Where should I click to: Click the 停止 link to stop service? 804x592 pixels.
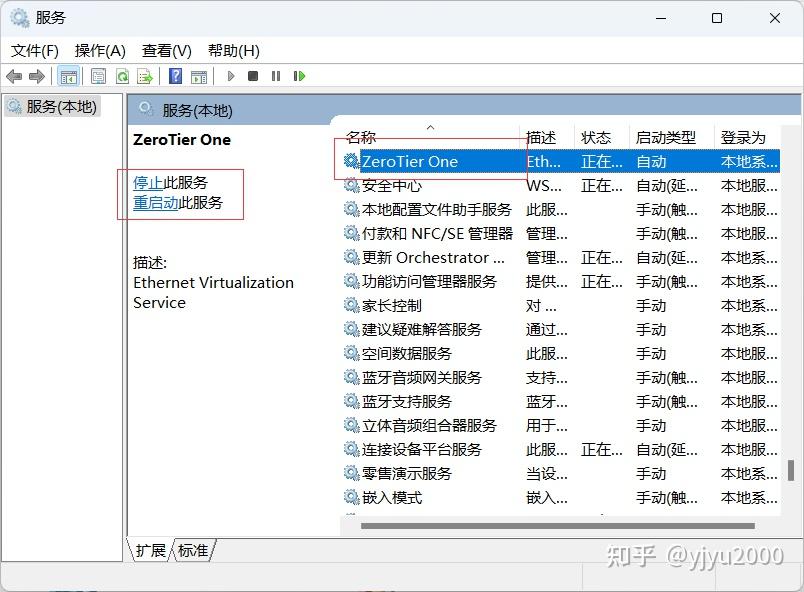[x=148, y=182]
